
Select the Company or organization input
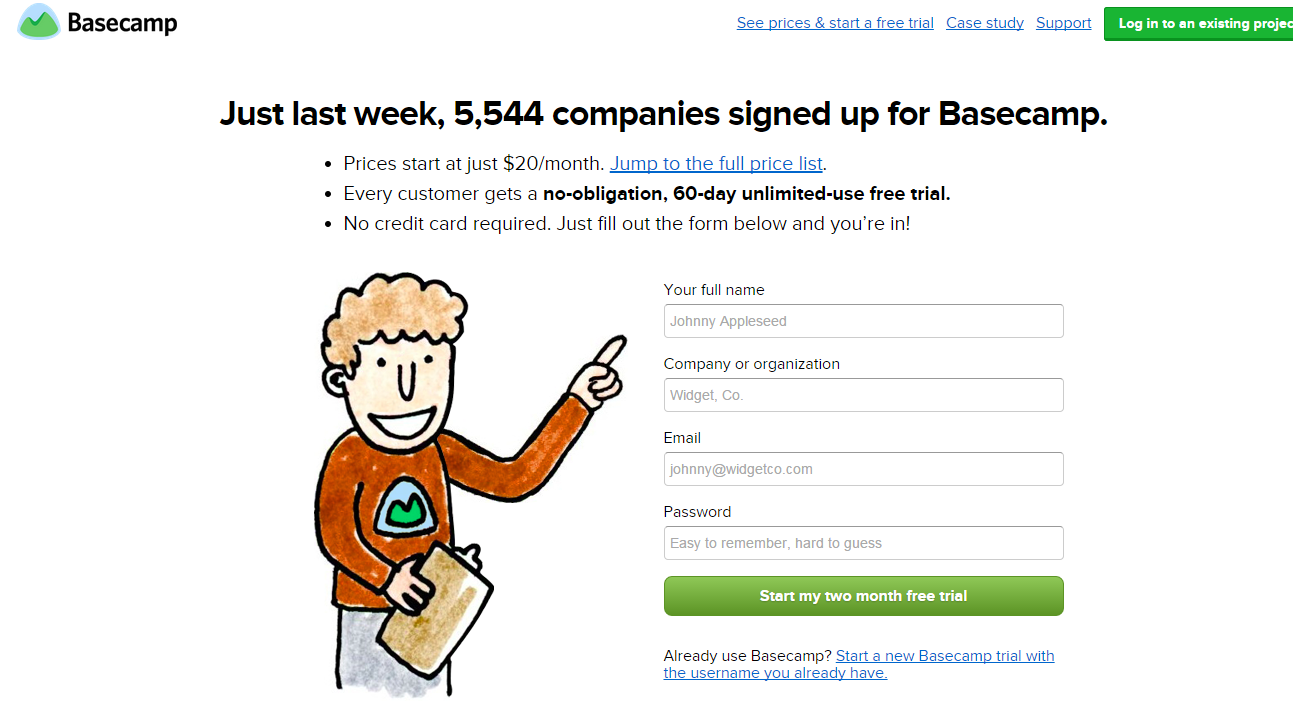(x=863, y=395)
